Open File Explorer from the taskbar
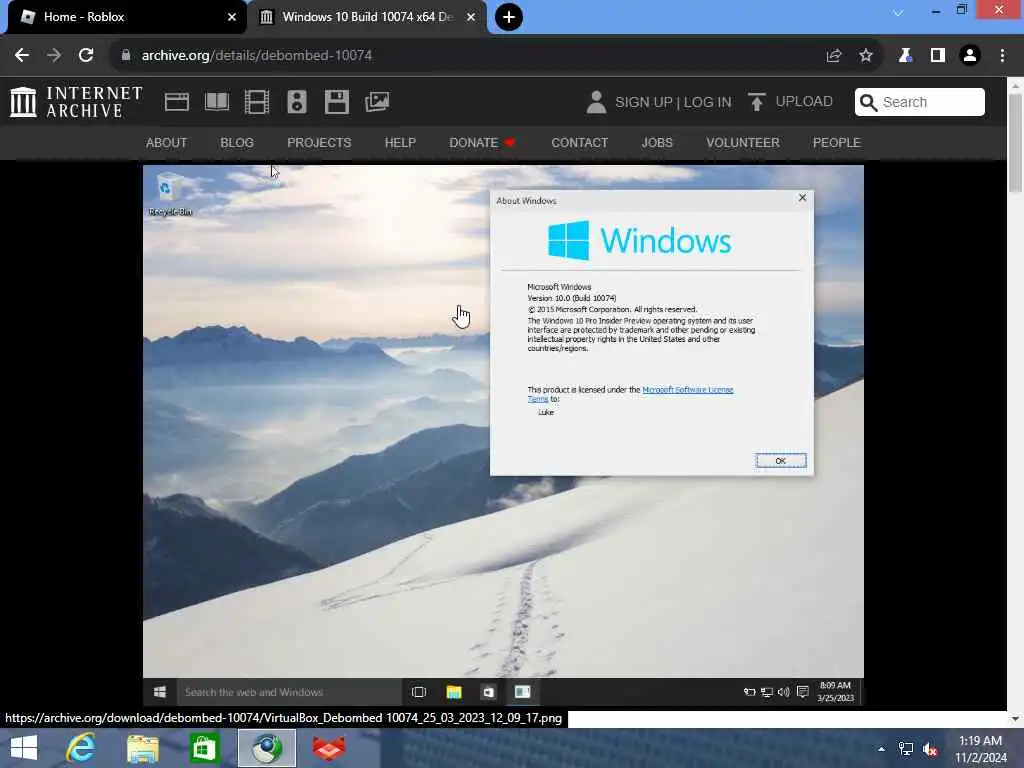Screen dimensions: 1024x768 (x=142, y=748)
